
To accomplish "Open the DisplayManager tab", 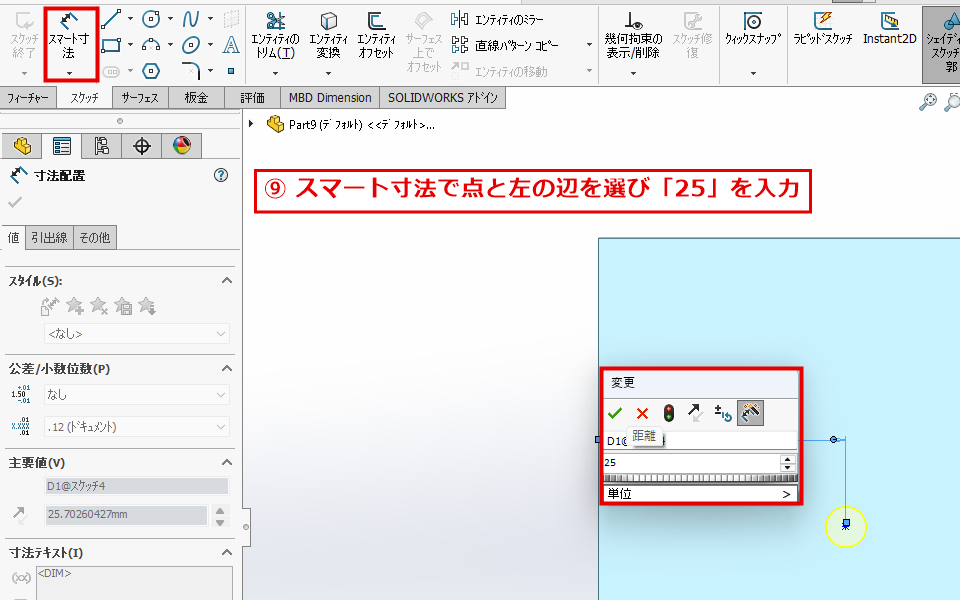I will click(182, 146).
